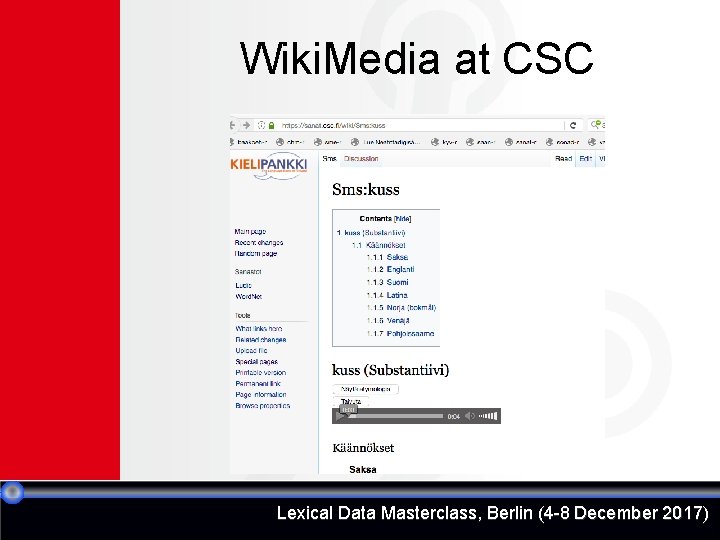
Task: Click the Tools sidebar heading
Action: point(242,315)
